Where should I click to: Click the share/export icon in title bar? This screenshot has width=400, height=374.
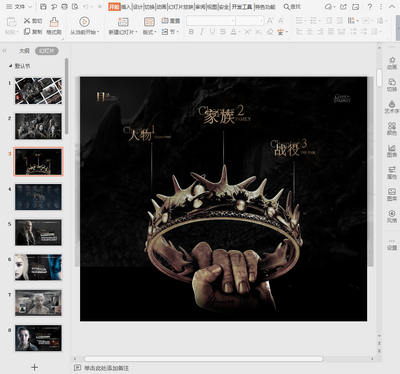[x=343, y=7]
